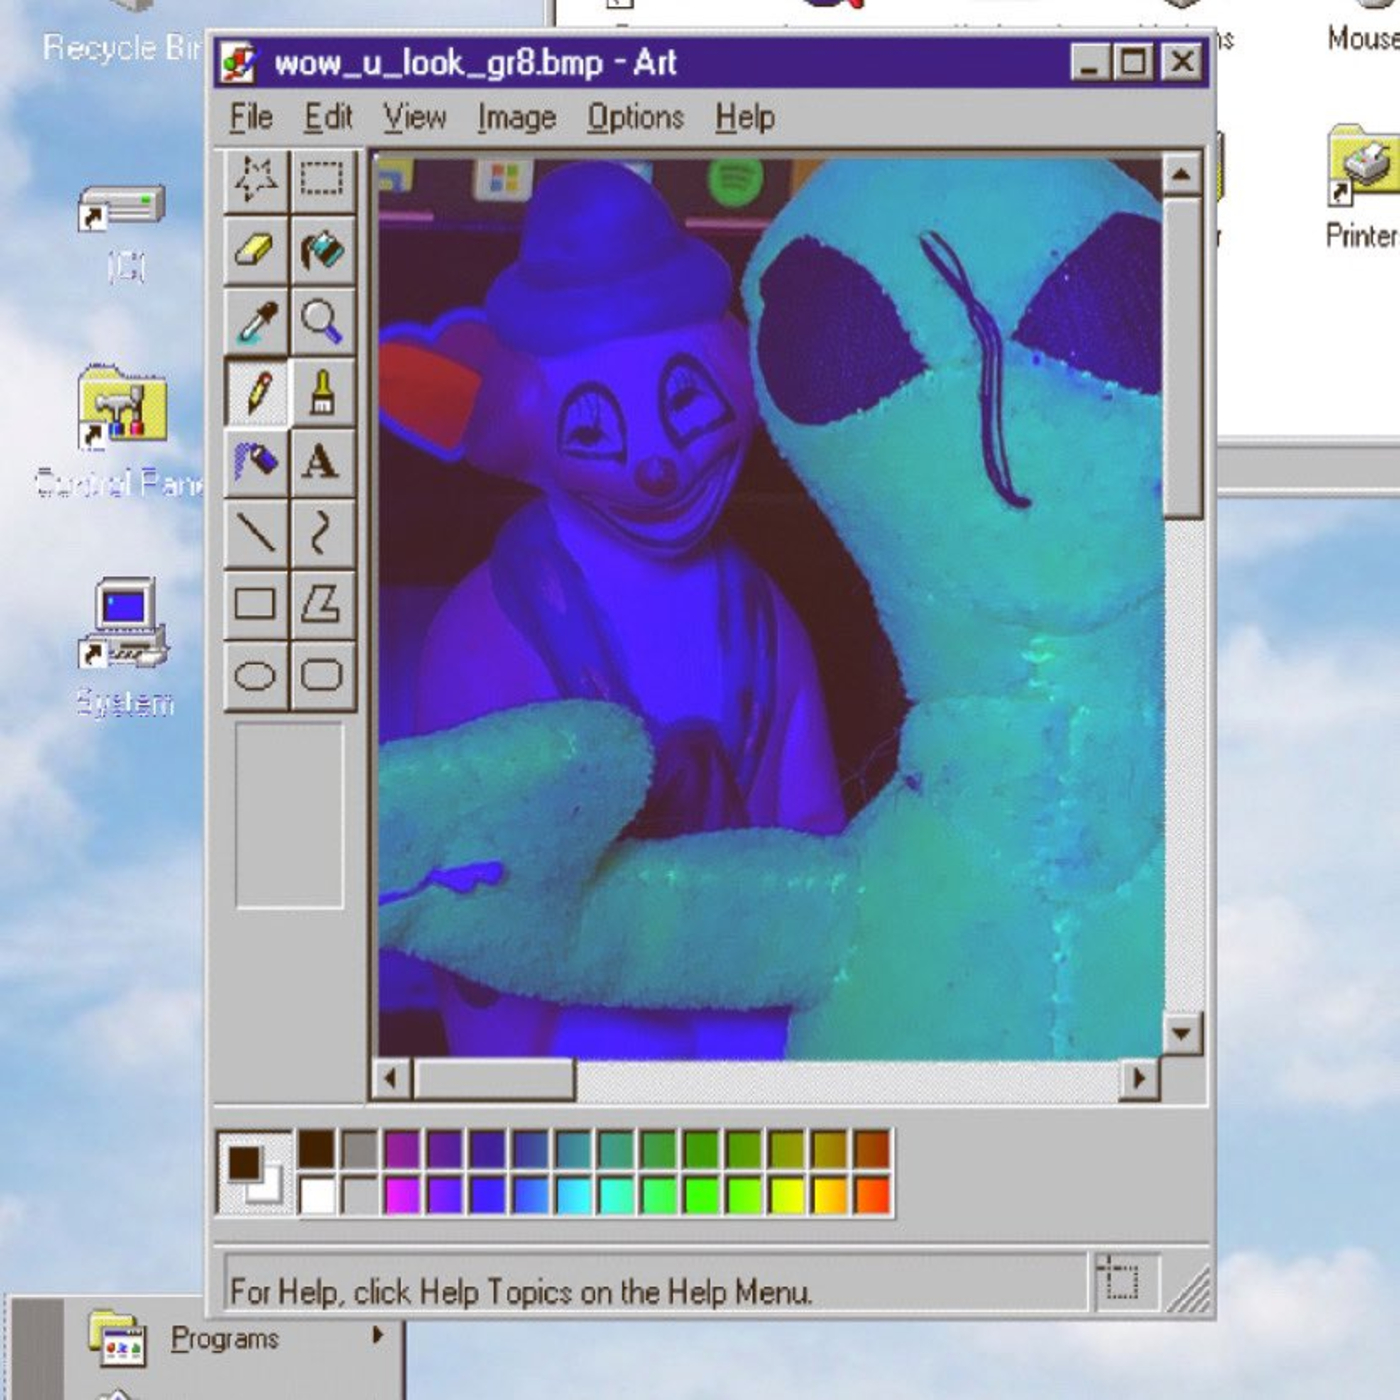Expand the Programs submenu arrow
The width and height of the screenshot is (1400, 1400).
pos(378,1335)
